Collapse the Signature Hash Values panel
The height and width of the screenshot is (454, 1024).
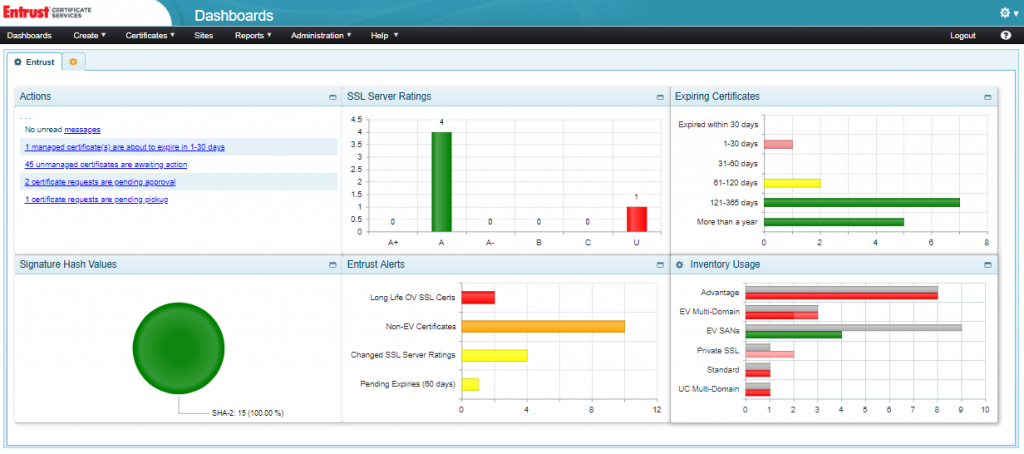pyautogui.click(x=332, y=265)
